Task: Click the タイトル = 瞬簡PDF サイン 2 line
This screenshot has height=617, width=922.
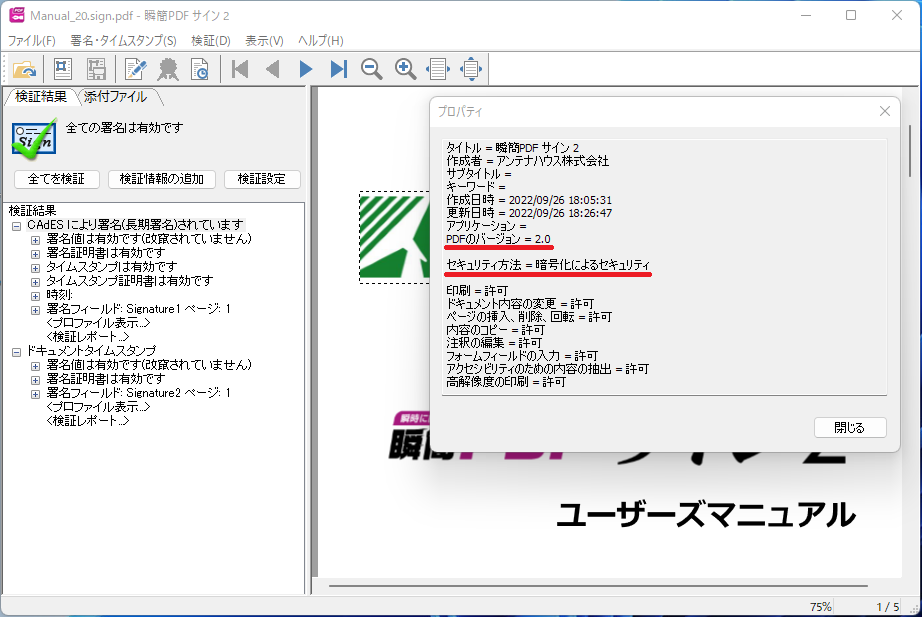Action: pos(512,148)
